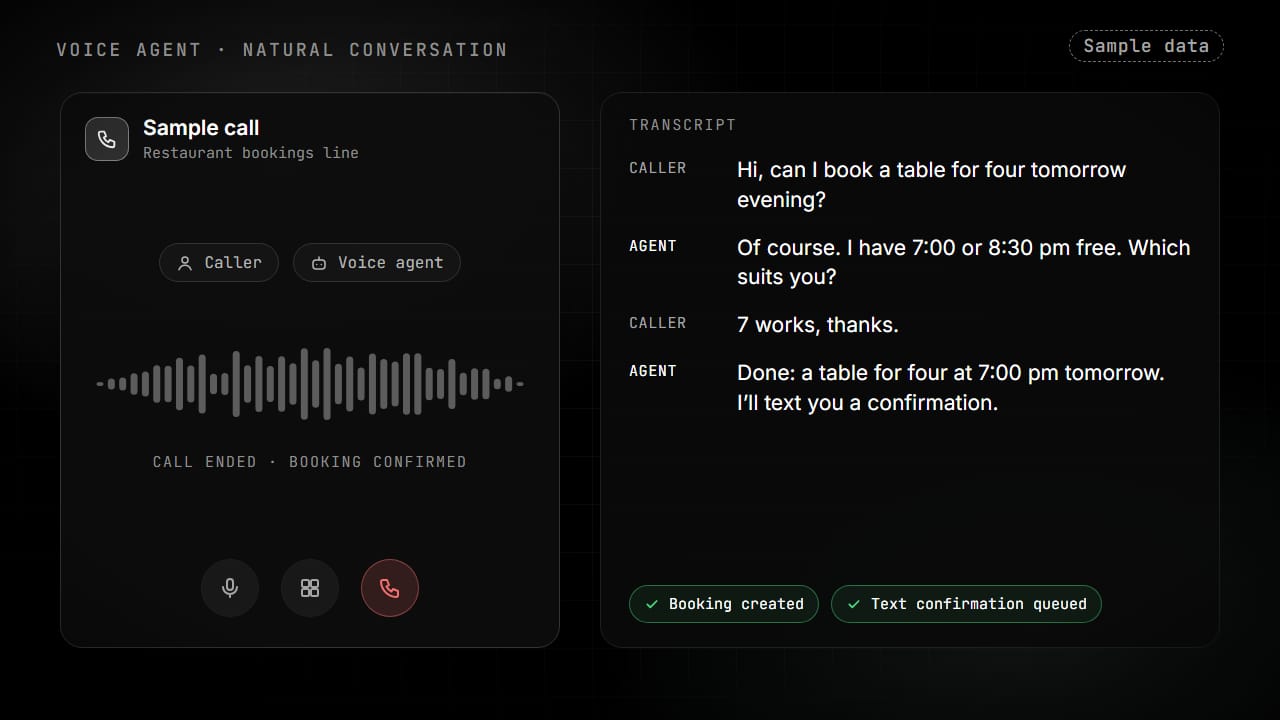The image size is (1280, 720).
Task: Open the keypad grid button
Action: [310, 588]
